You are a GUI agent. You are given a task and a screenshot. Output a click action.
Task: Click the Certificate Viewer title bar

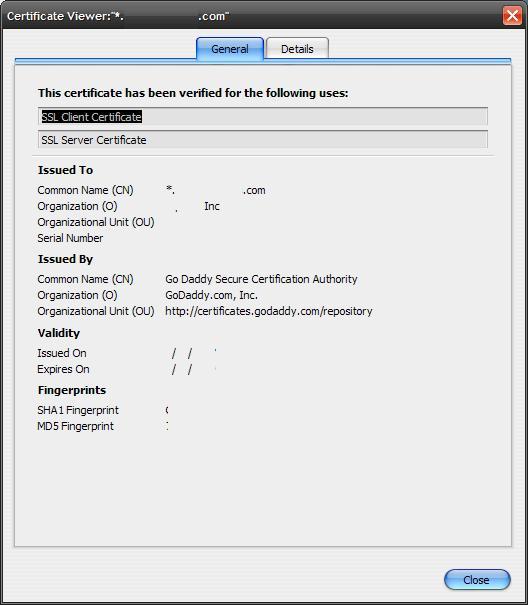[x=251, y=16]
